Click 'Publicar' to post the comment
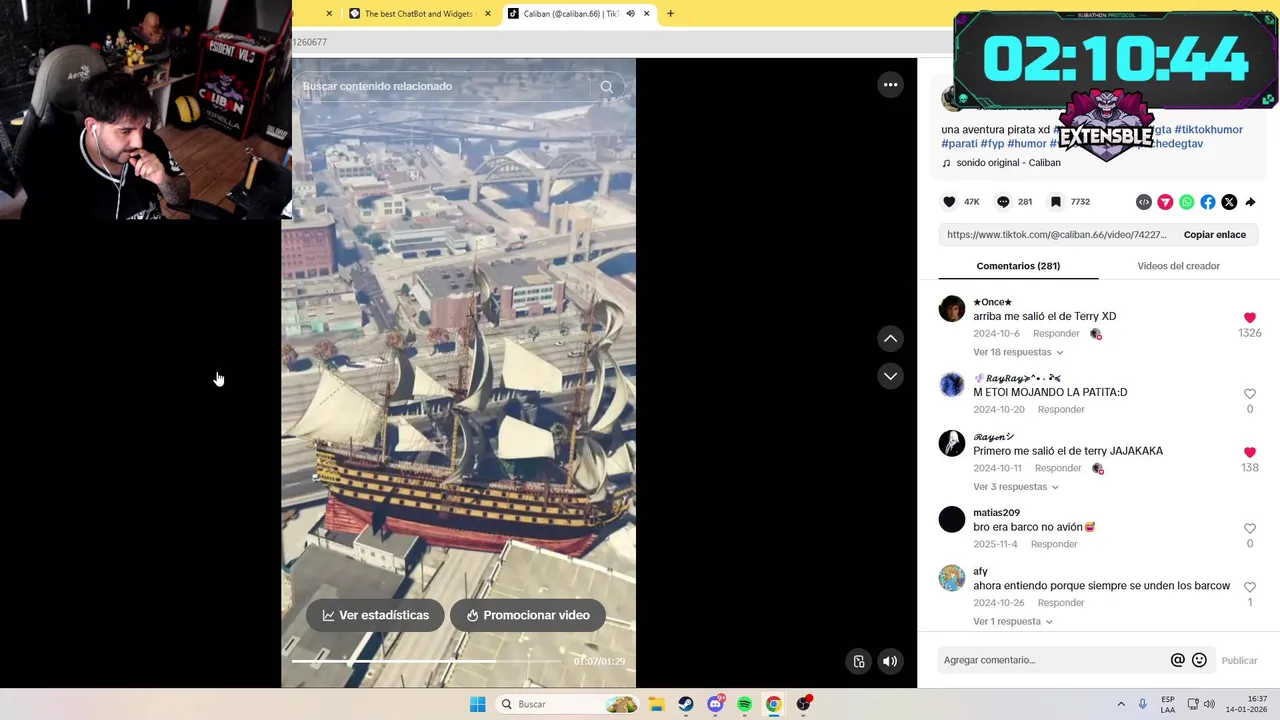This screenshot has height=720, width=1280. coord(1239,661)
